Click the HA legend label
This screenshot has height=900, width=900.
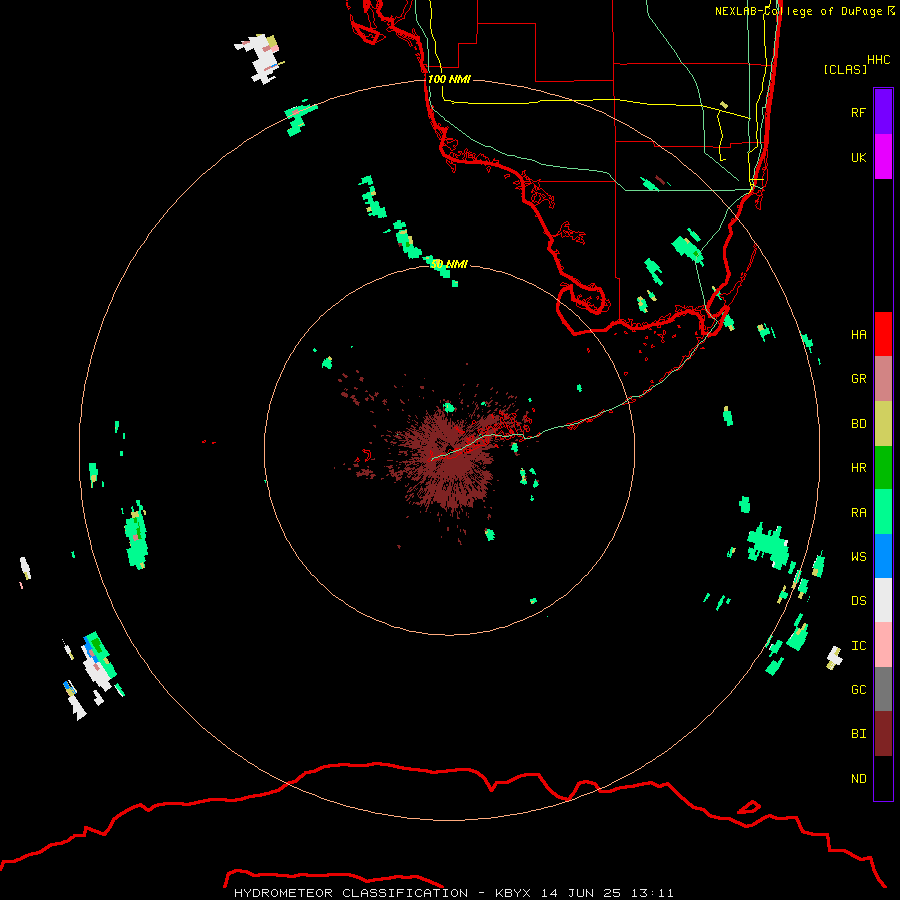pos(858,334)
